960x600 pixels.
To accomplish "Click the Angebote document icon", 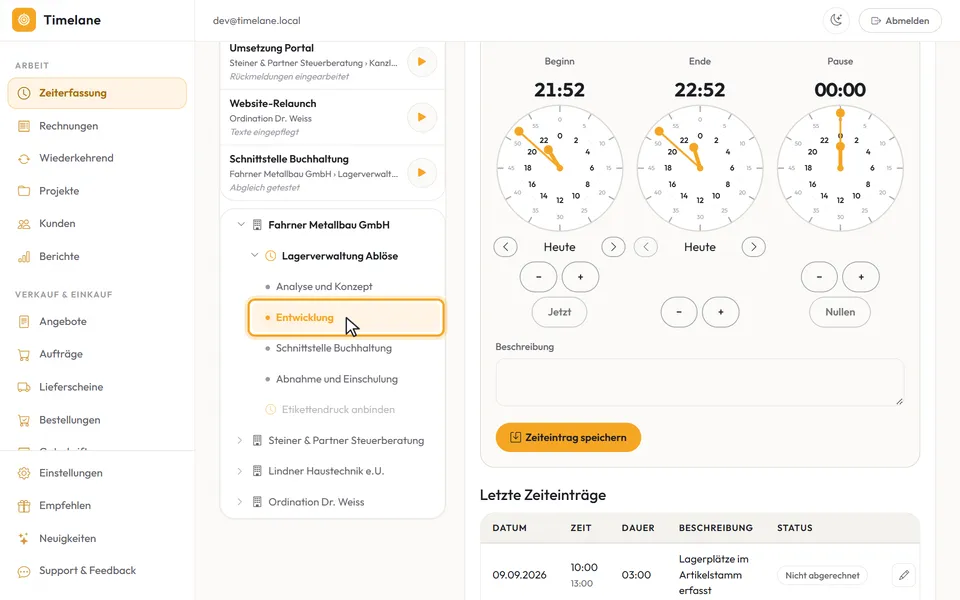I will (x=24, y=321).
